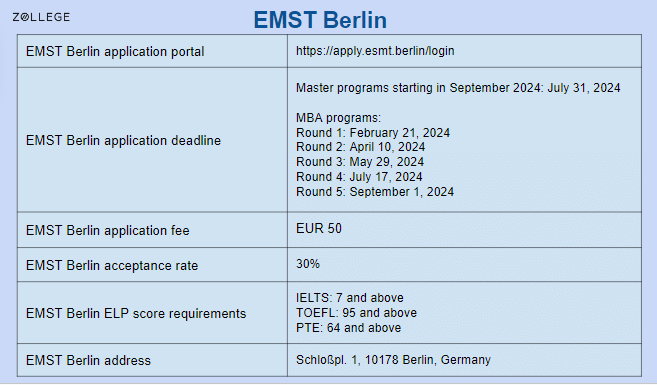The height and width of the screenshot is (385, 657).
Task: Click the IELTS: 7 and above line
Action: click(x=350, y=298)
